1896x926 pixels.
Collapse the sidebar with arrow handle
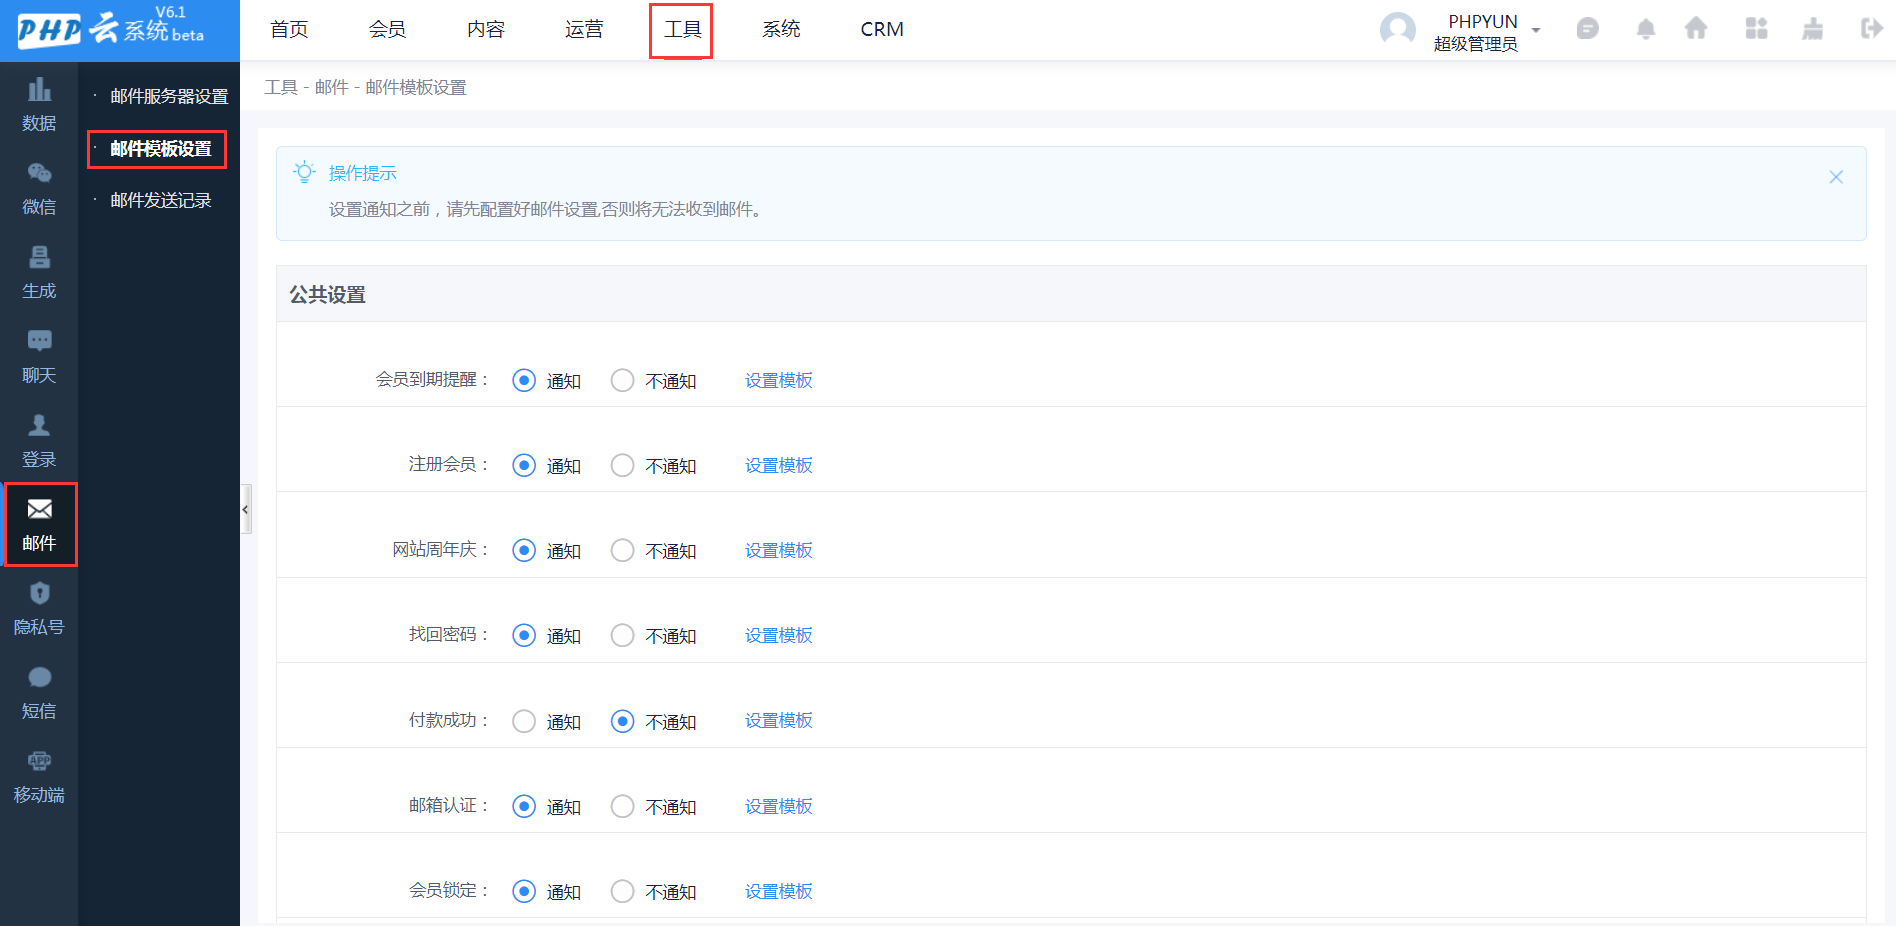[245, 510]
